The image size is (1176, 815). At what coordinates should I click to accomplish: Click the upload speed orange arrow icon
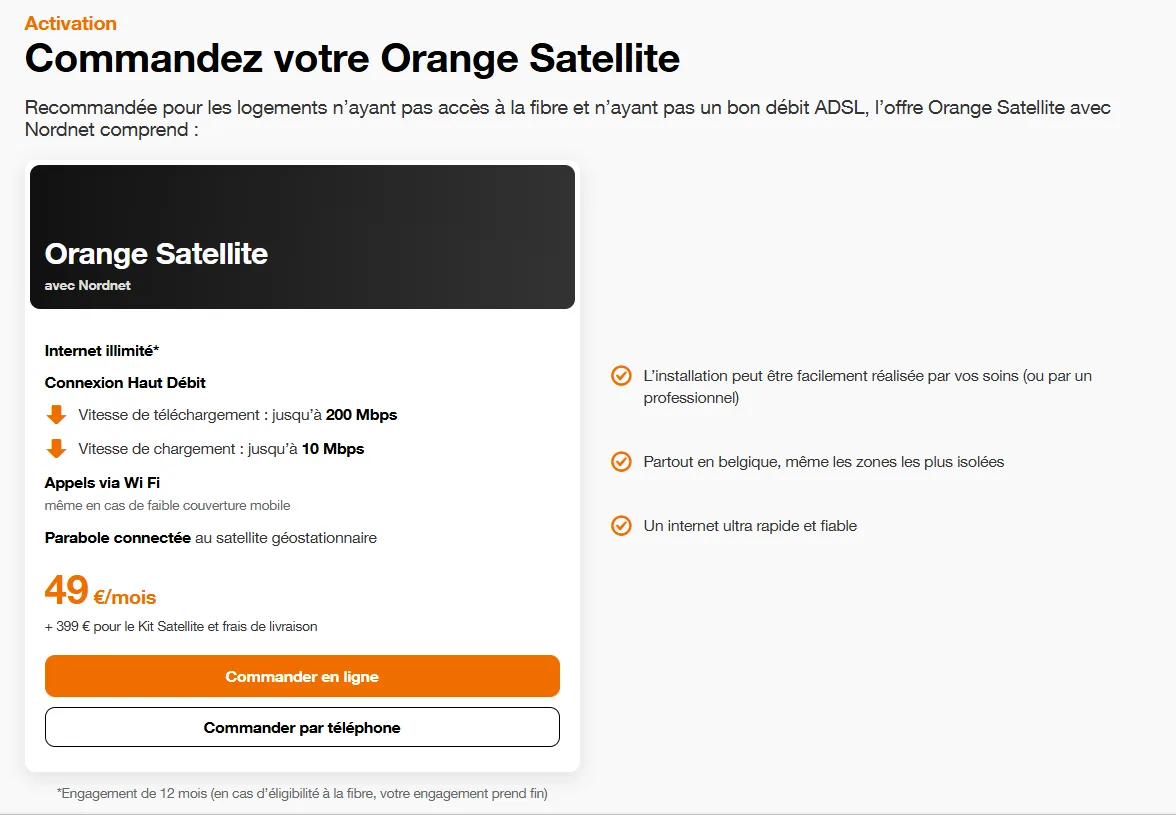tap(56, 449)
